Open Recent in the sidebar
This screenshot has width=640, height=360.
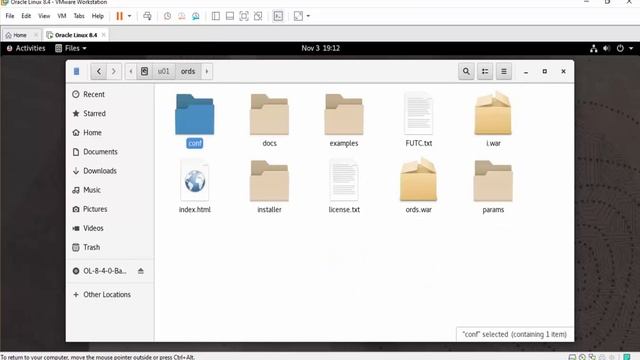click(110, 94)
